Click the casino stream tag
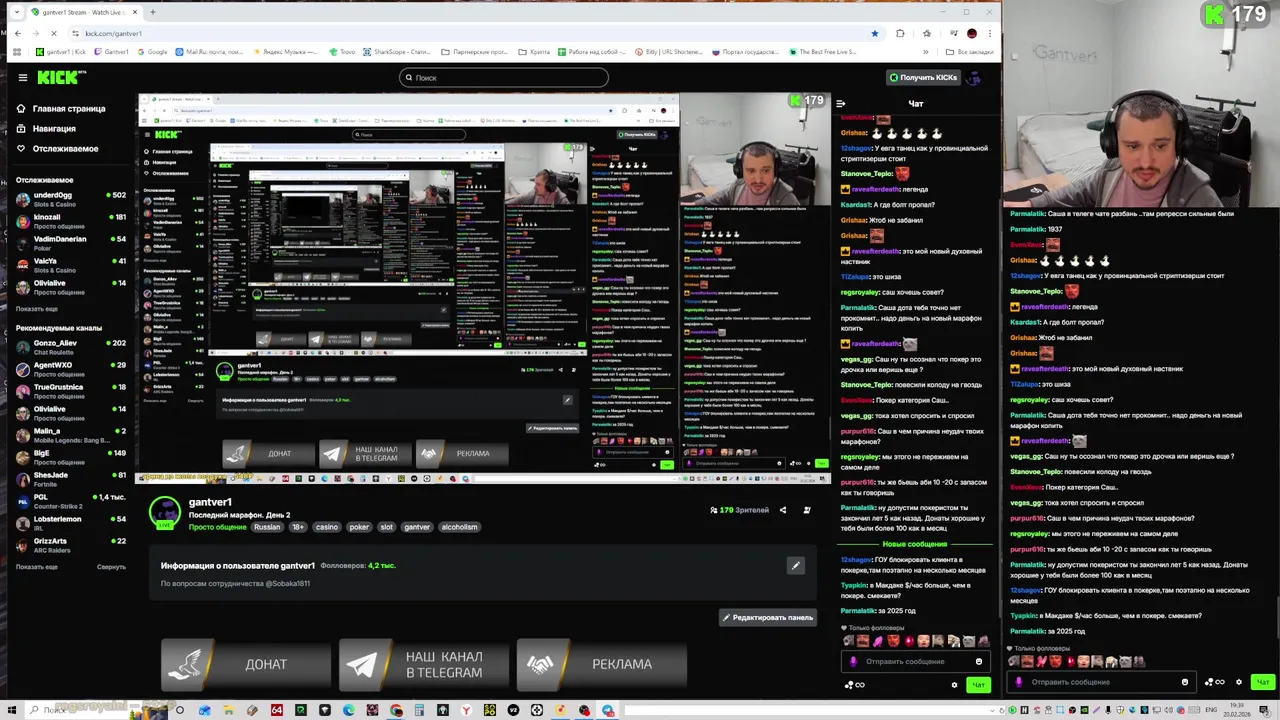This screenshot has width=1280, height=720. [327, 527]
